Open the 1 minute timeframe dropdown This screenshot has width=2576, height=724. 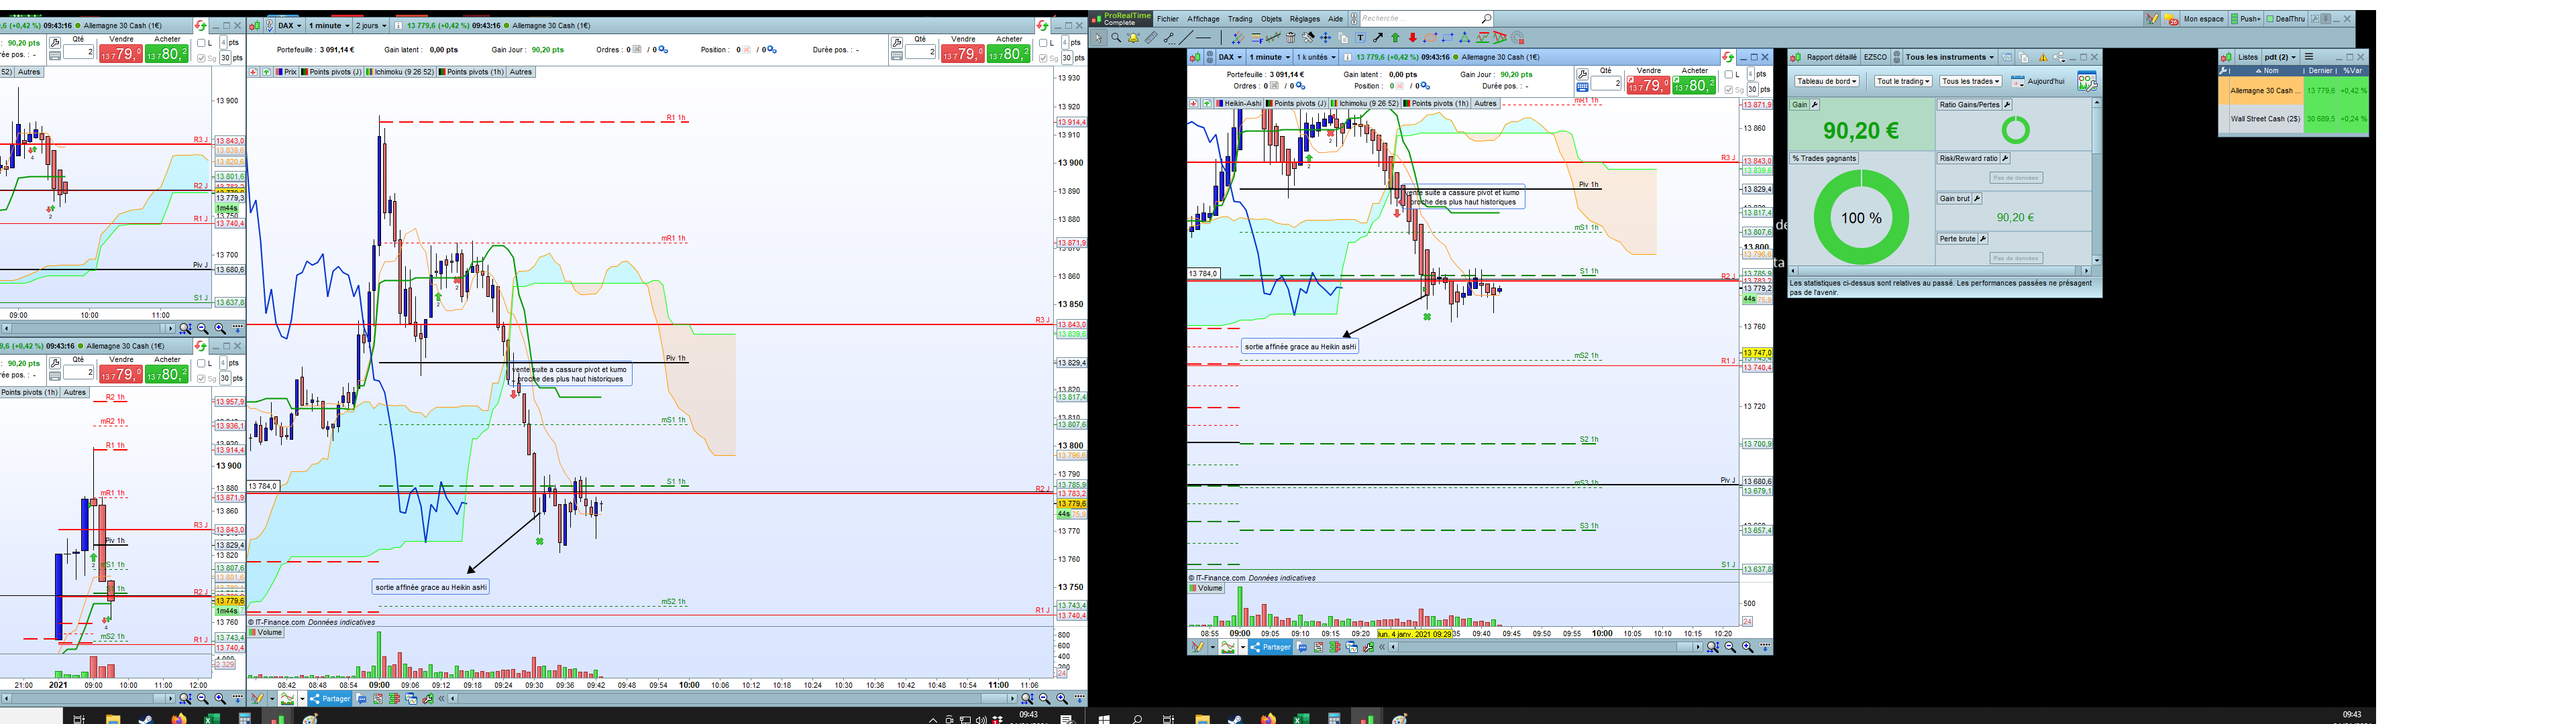[x=1269, y=57]
